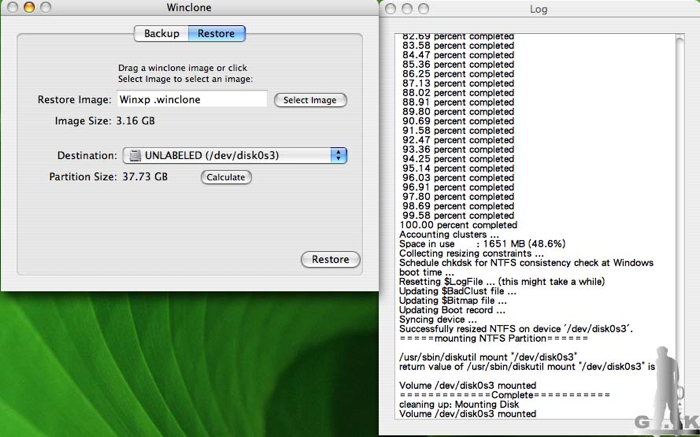Click the '90.69 percent completed' log line
The width and height of the screenshot is (700, 437).
click(458, 121)
